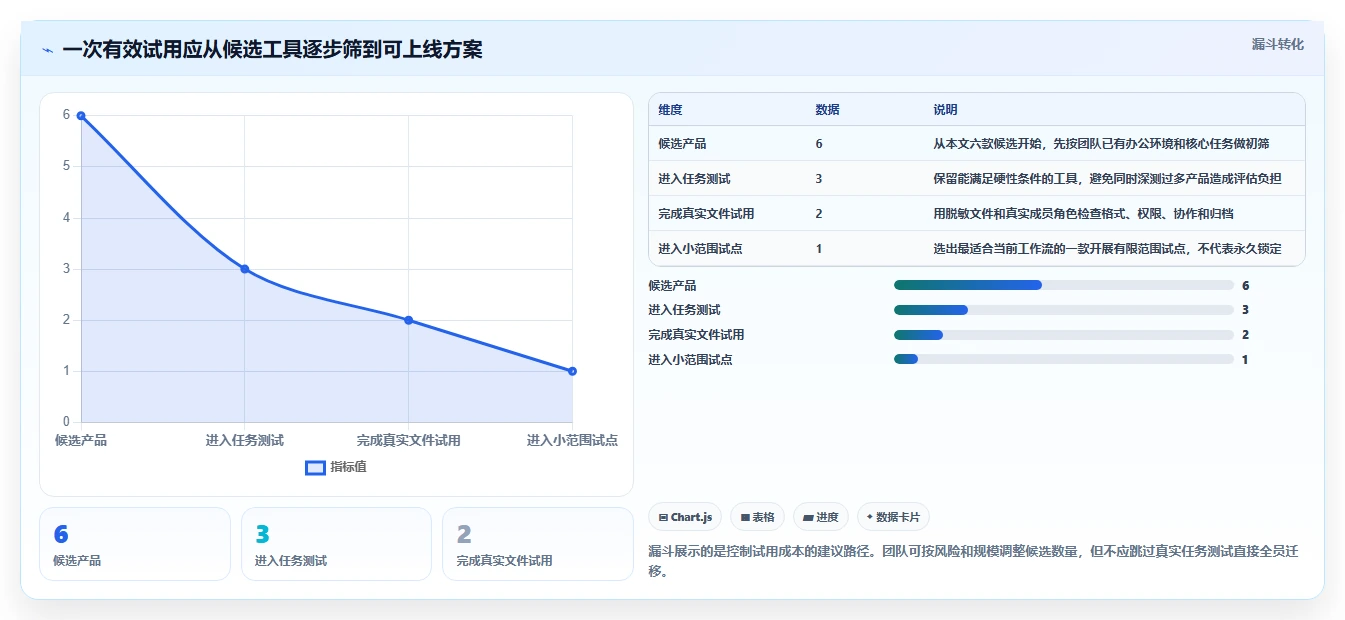This screenshot has width=1345, height=620.
Task: Click the x-axis label 进入任务测试
Action: point(245,440)
